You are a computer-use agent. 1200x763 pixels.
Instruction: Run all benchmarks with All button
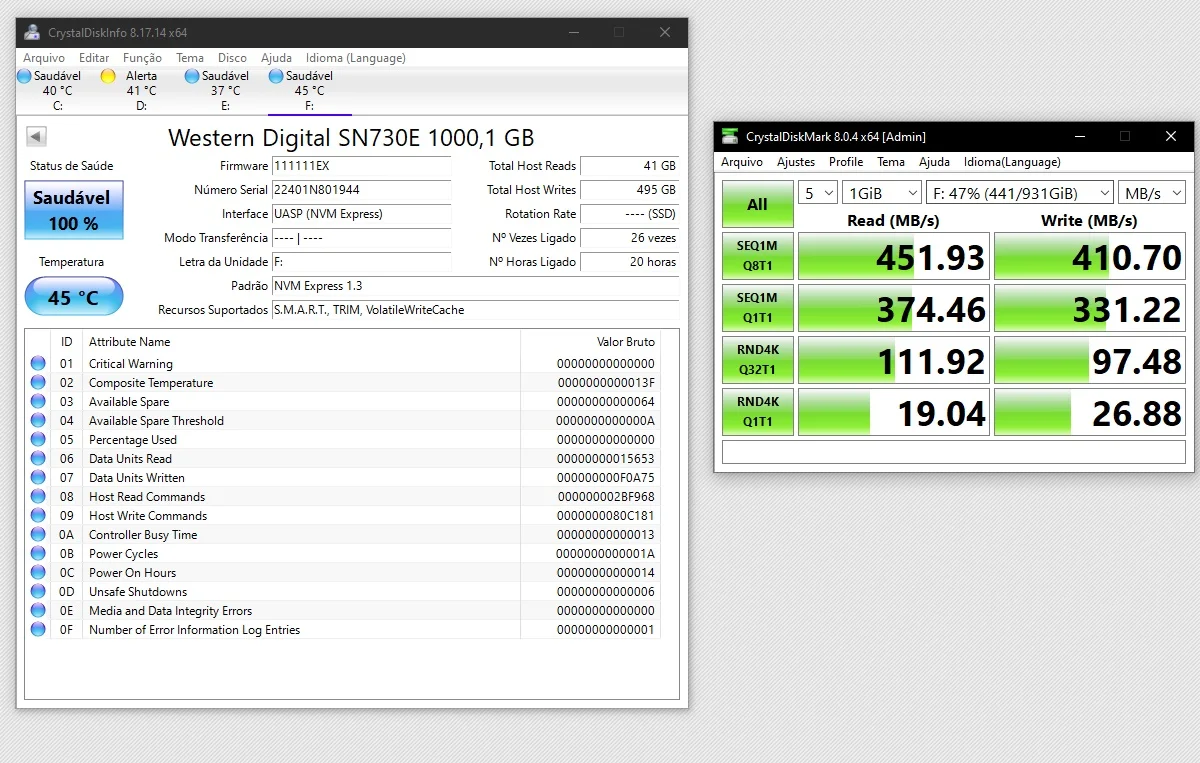[x=757, y=204]
